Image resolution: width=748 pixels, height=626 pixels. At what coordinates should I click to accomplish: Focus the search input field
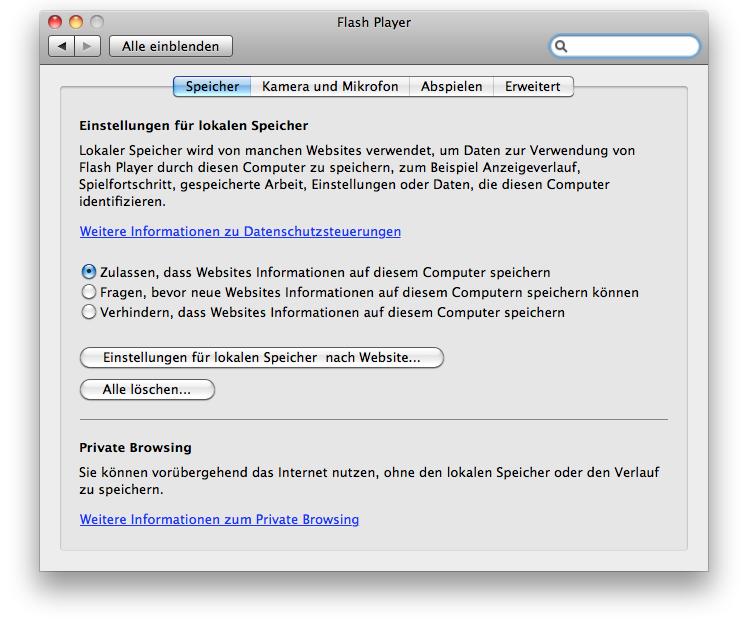pyautogui.click(x=624, y=46)
